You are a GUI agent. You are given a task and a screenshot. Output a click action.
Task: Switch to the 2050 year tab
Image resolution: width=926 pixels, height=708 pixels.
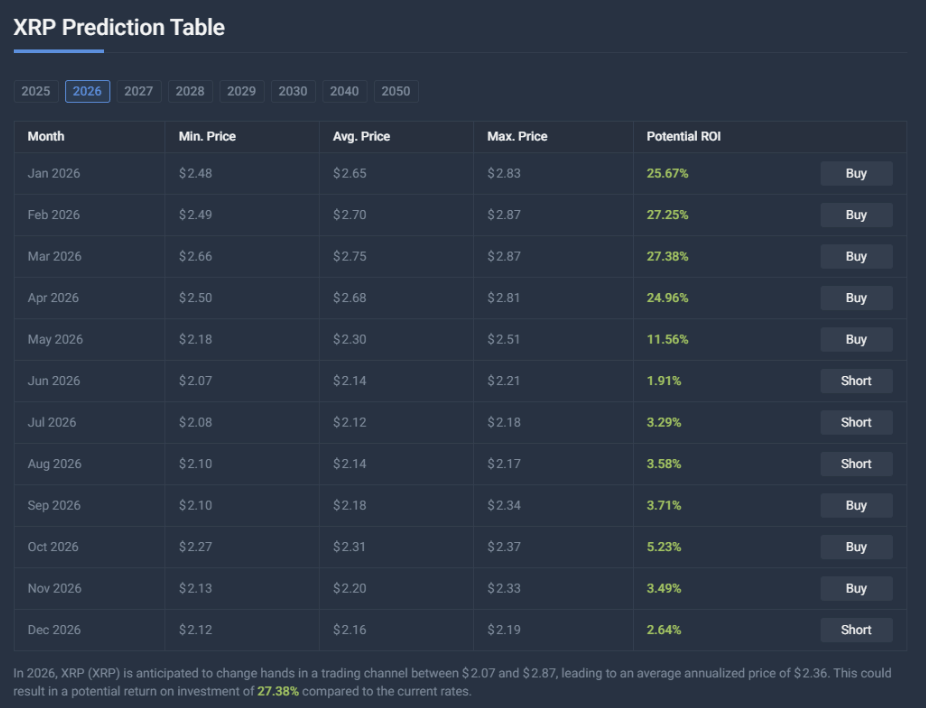click(x=396, y=91)
